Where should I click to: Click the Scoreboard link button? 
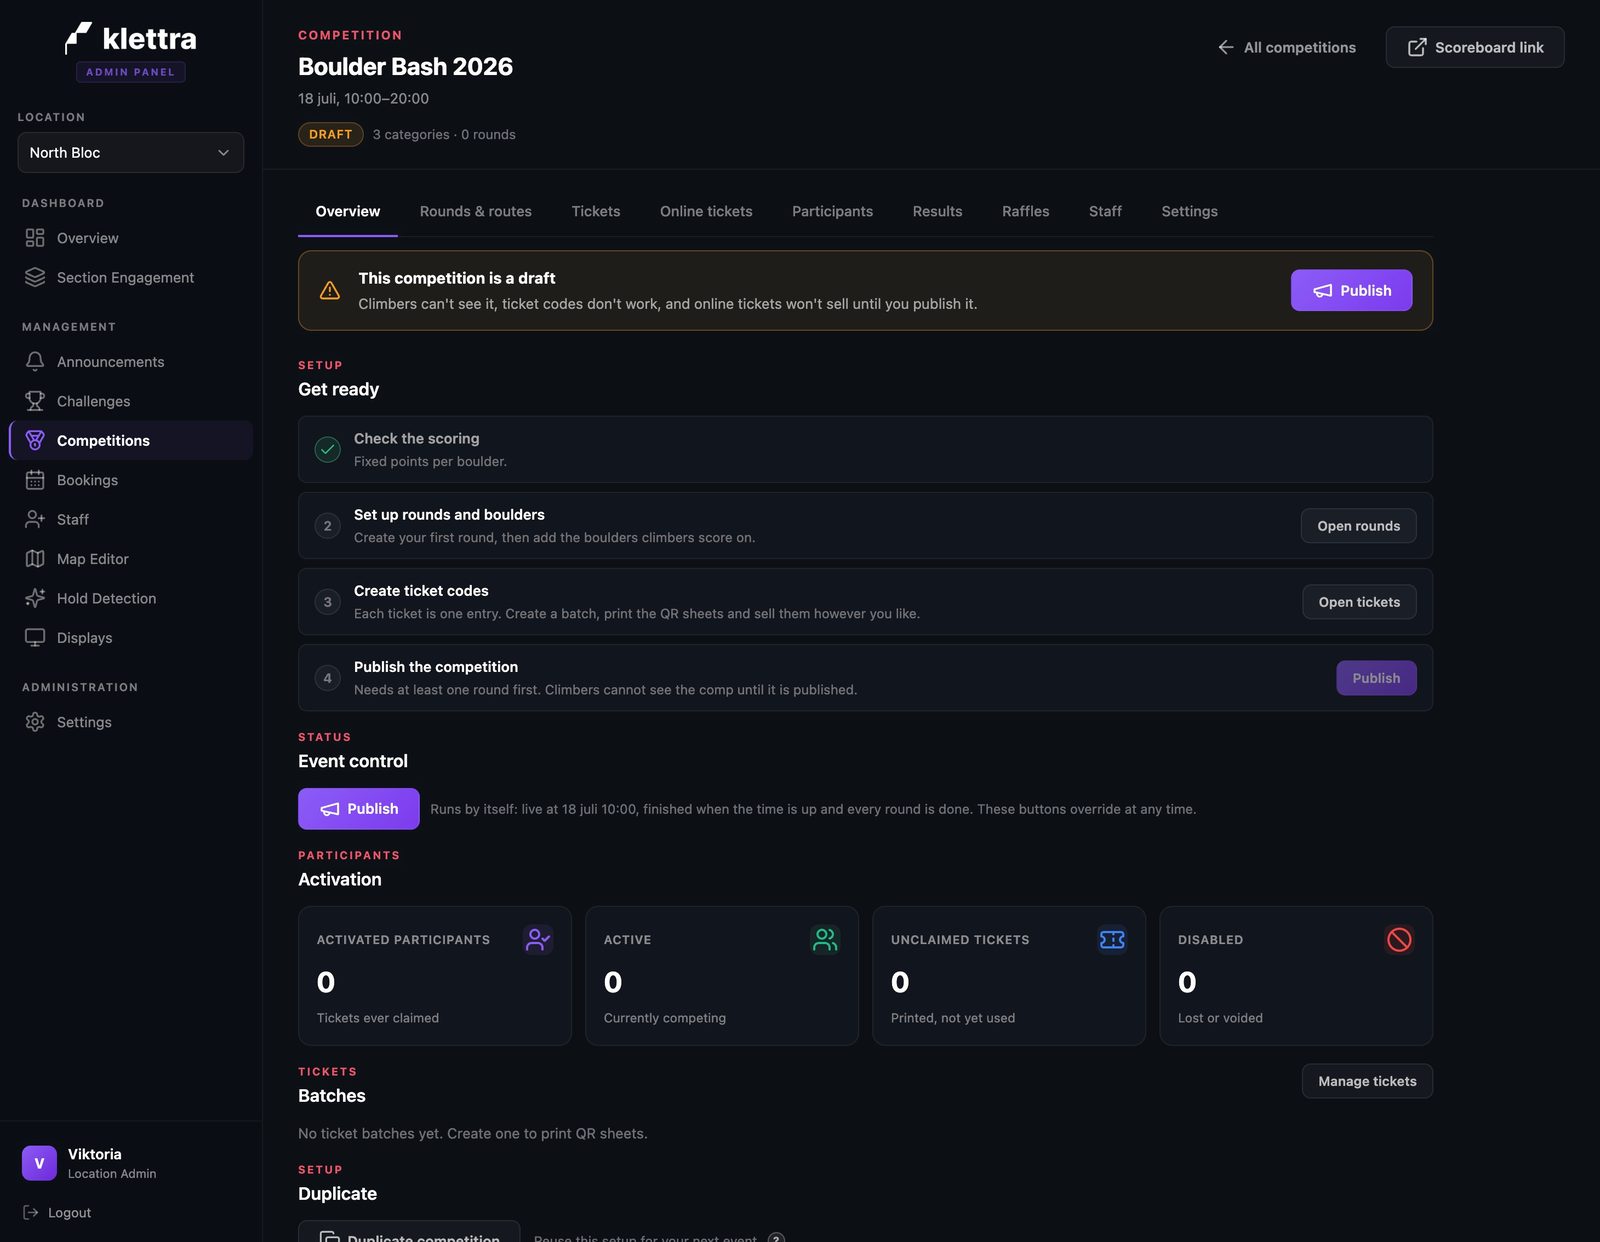[x=1475, y=47]
